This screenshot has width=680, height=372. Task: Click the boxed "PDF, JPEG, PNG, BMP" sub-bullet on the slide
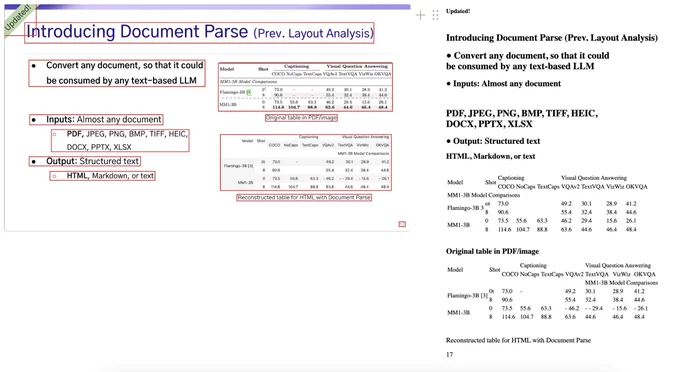(x=120, y=140)
